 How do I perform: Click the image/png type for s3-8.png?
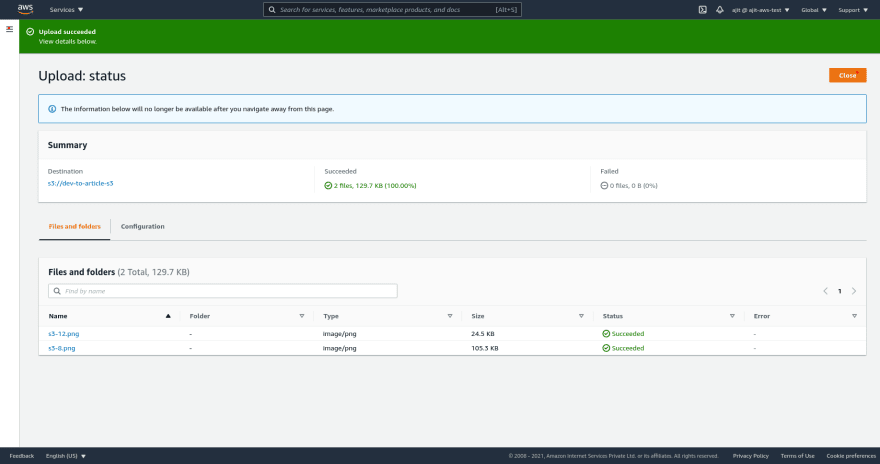[x=340, y=348]
